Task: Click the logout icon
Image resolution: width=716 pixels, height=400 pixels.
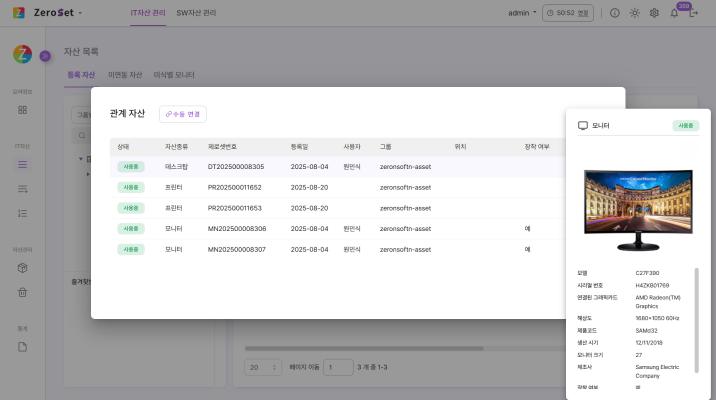Action: coord(694,13)
